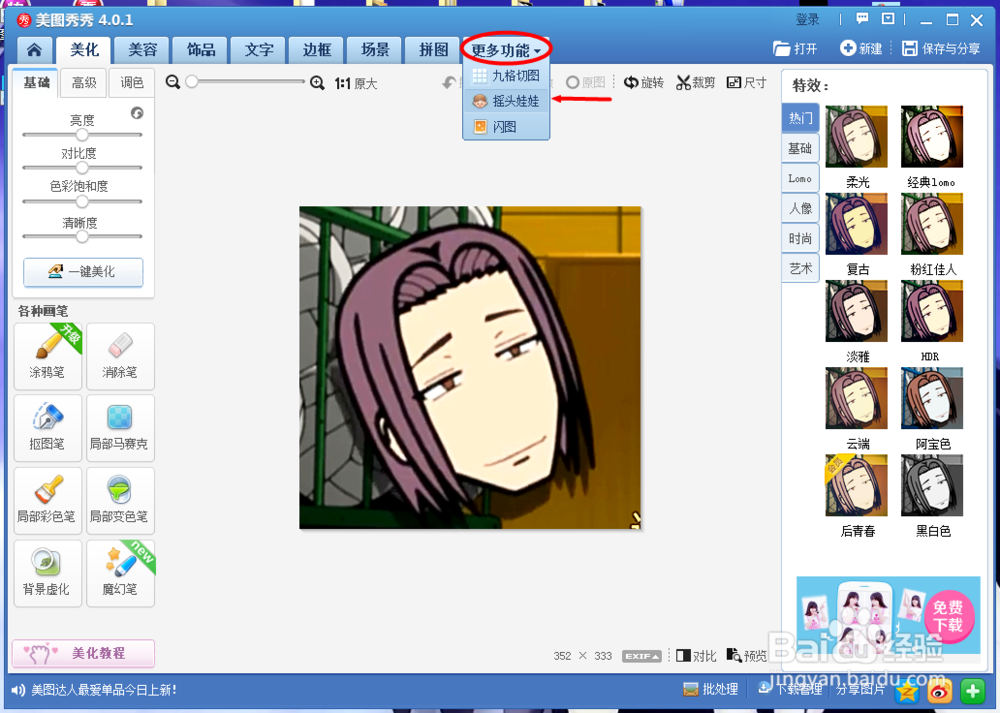The width and height of the screenshot is (1000, 713).
Task: Select the 背景虚化 background blur tool
Action: click(x=48, y=573)
